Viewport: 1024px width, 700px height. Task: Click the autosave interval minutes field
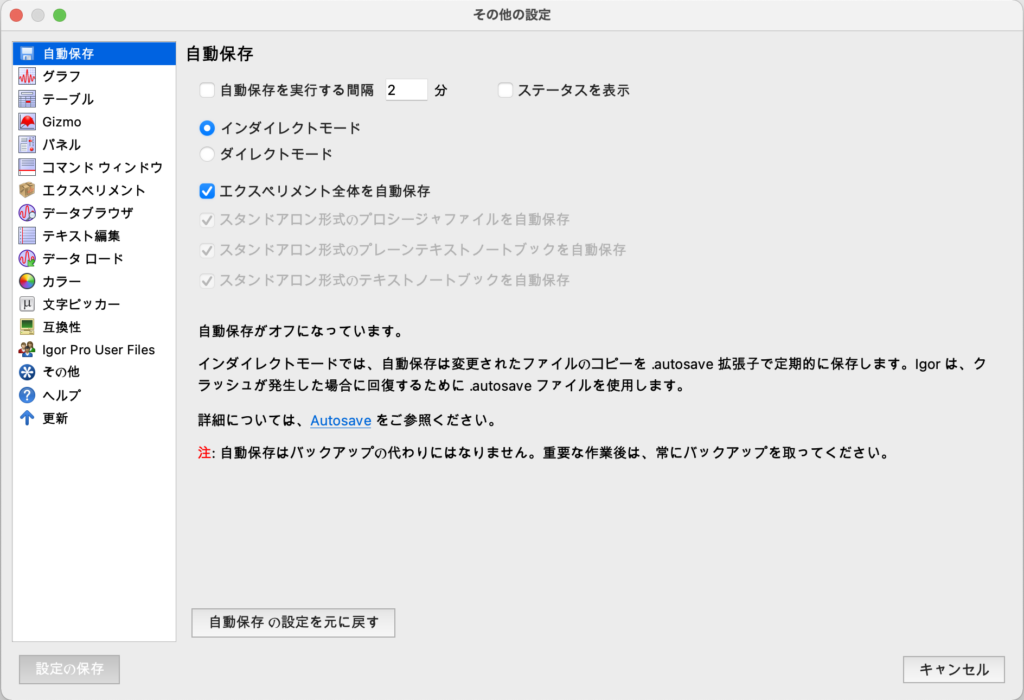pos(406,90)
